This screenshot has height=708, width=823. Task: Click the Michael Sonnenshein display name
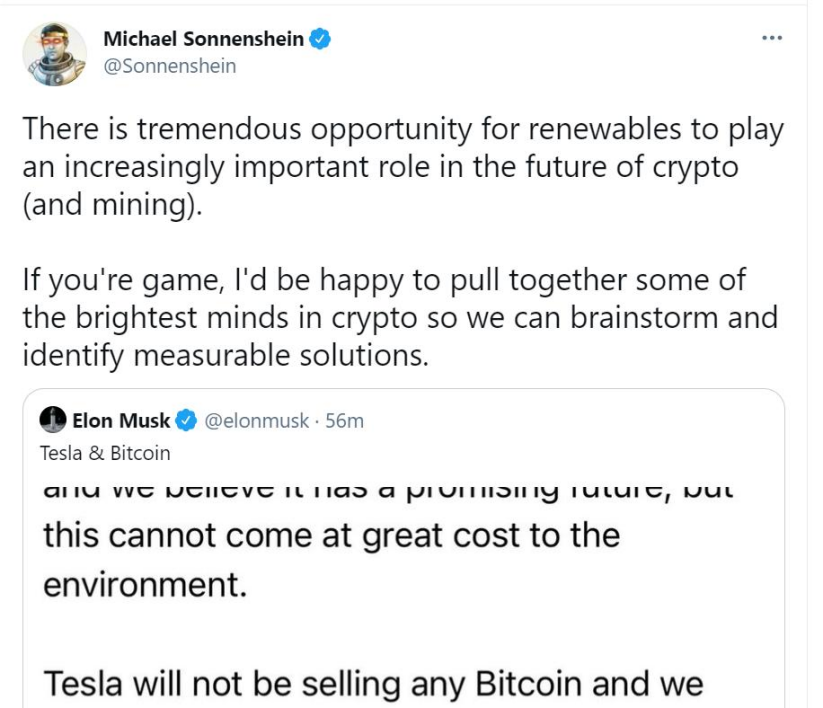point(204,40)
